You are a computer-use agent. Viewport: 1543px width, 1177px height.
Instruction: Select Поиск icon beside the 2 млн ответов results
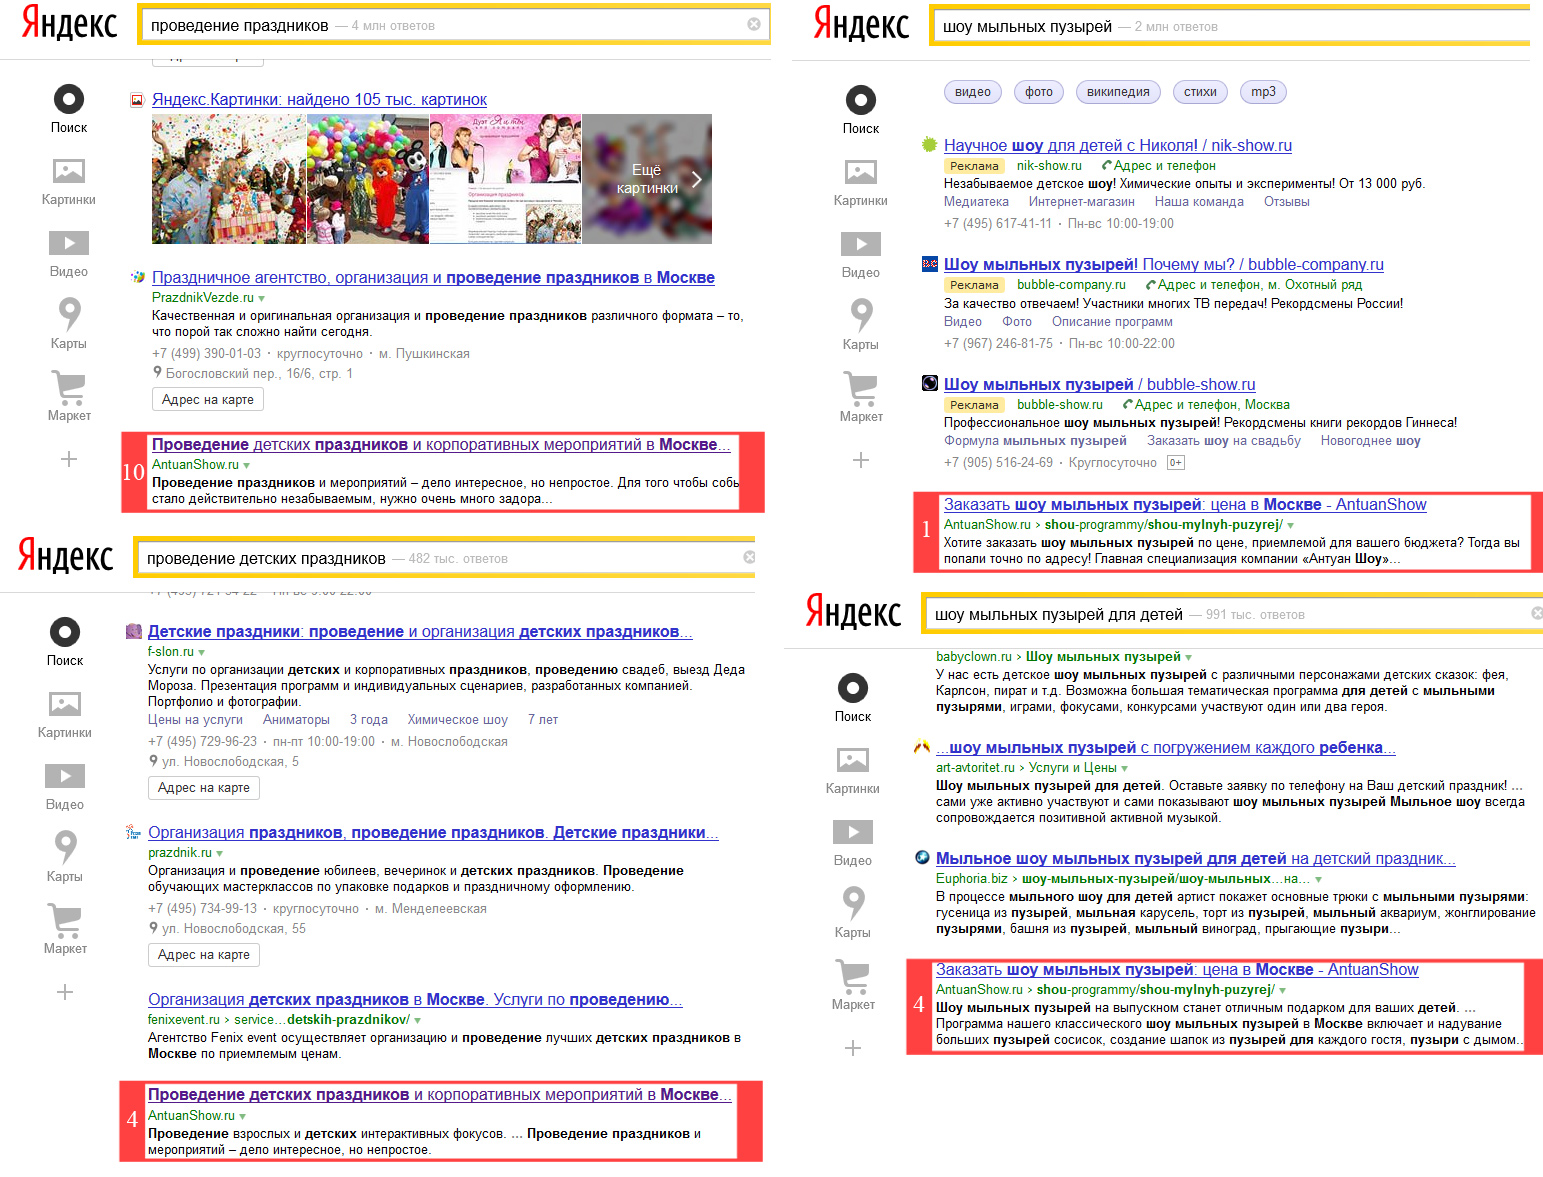861,100
